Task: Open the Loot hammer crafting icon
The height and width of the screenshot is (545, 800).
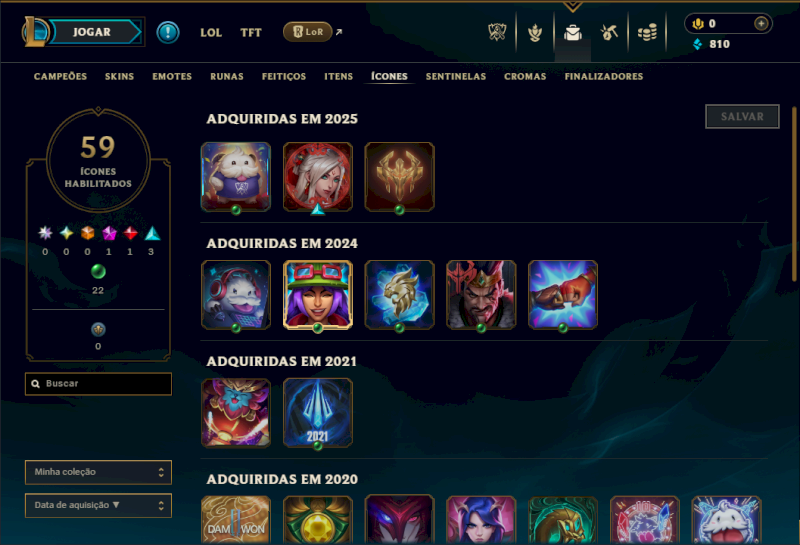Action: point(609,32)
